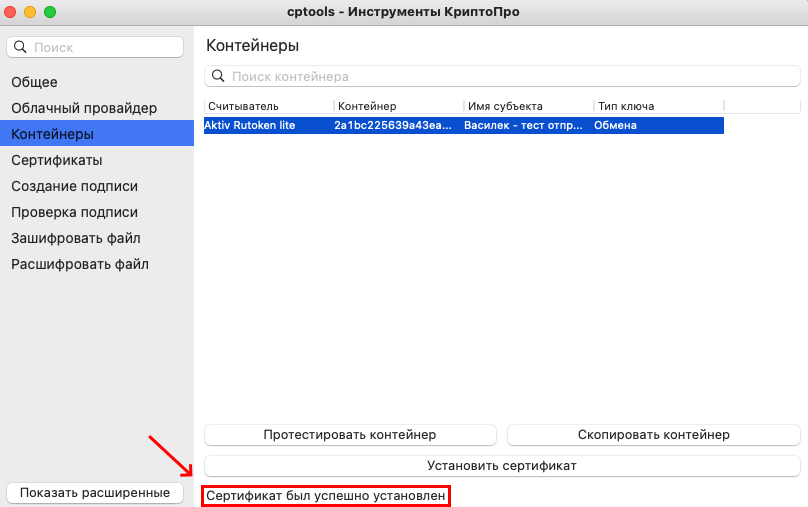Maximize the window with green button
The image size is (808, 507).
pos(50,12)
